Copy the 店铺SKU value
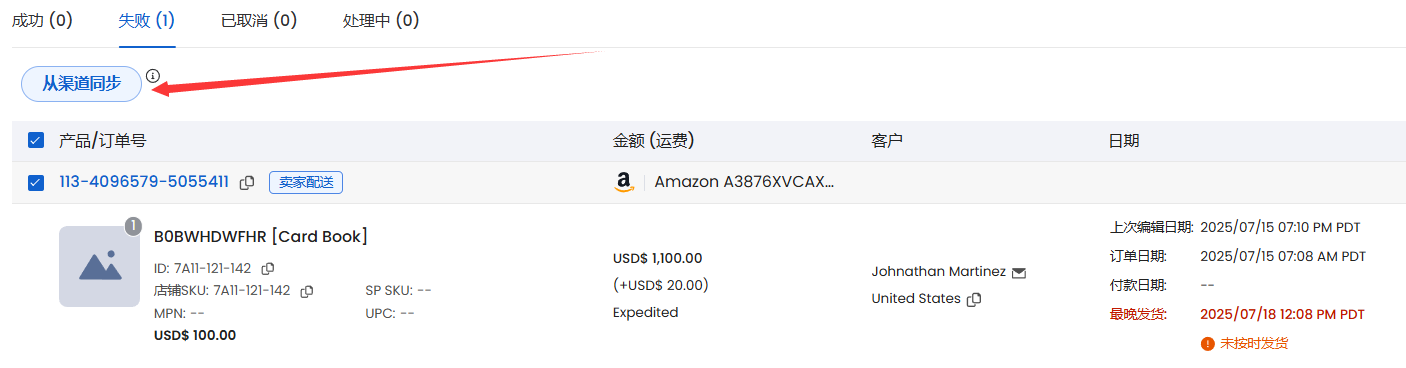 pyautogui.click(x=307, y=291)
